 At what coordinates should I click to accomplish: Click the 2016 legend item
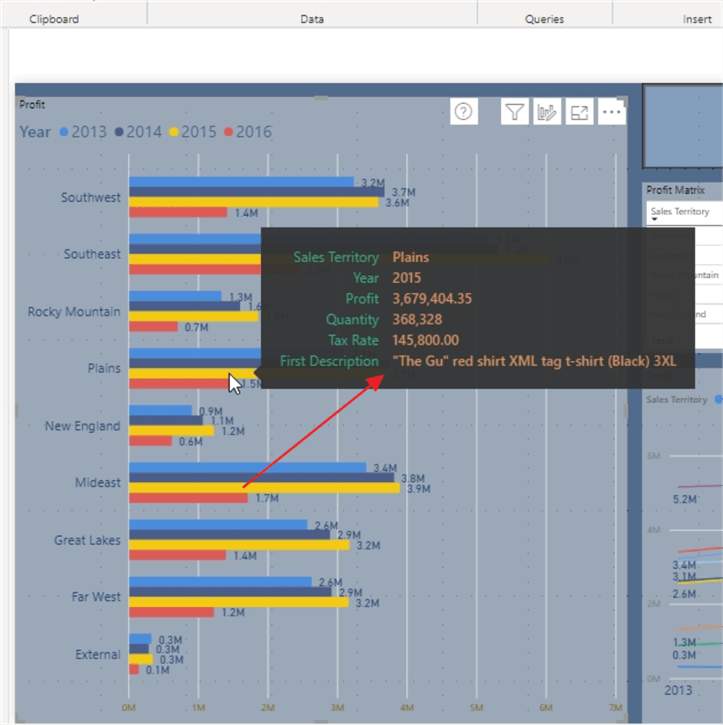click(247, 132)
